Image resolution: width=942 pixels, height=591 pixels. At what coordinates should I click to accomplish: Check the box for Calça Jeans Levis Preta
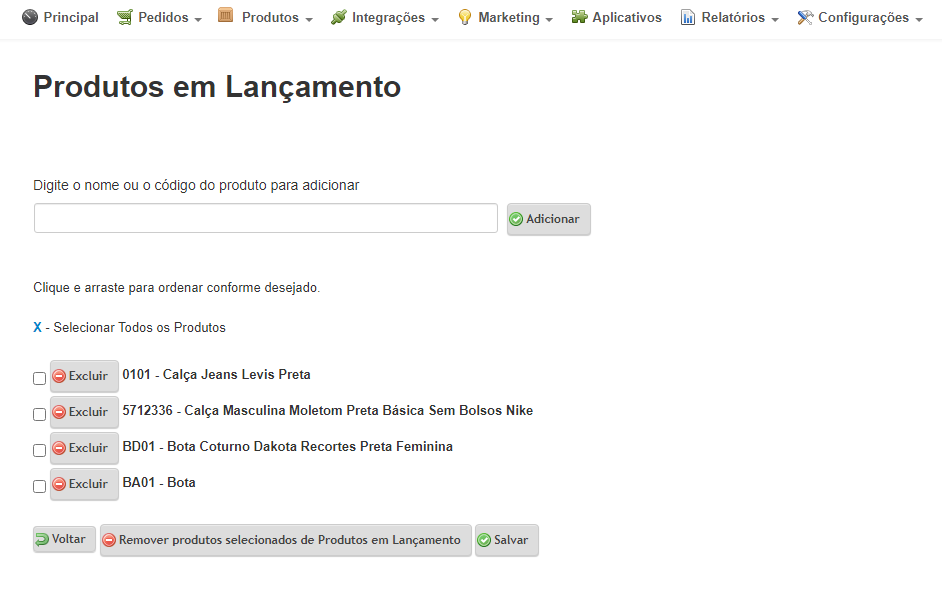point(39,378)
